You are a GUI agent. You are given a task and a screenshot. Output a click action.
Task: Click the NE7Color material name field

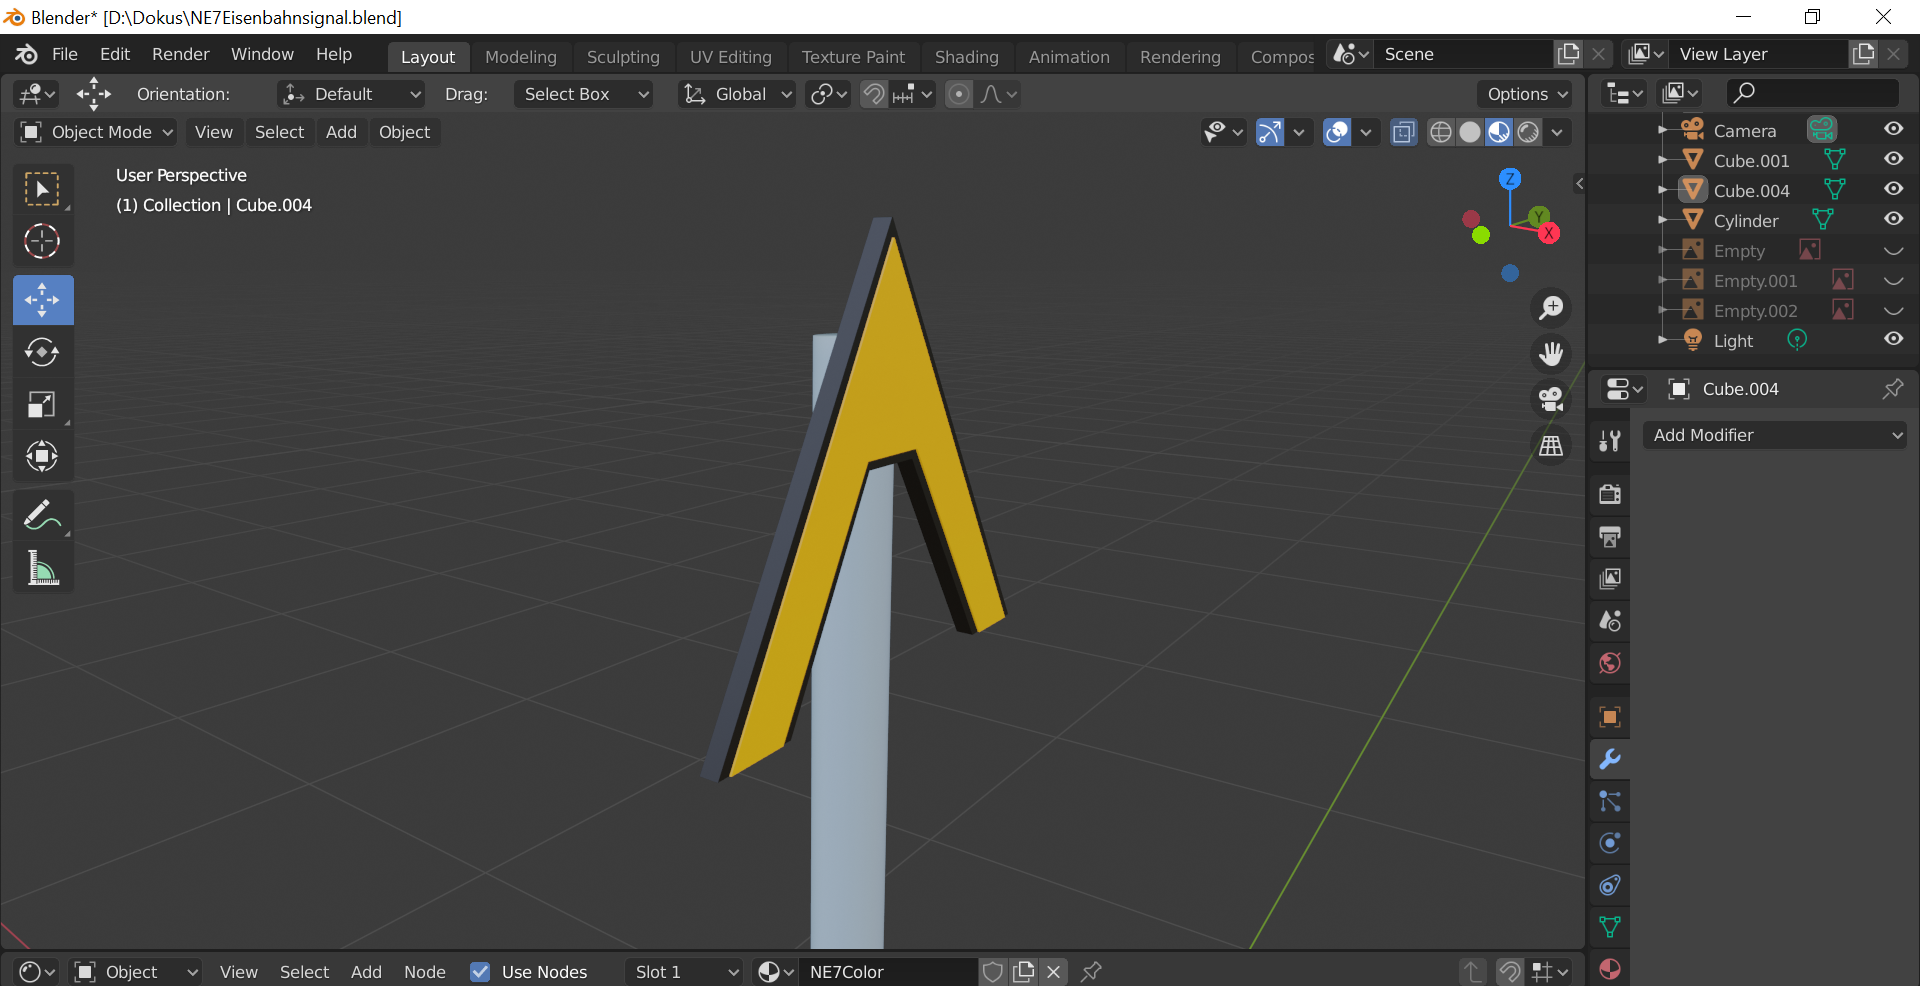coord(888,972)
